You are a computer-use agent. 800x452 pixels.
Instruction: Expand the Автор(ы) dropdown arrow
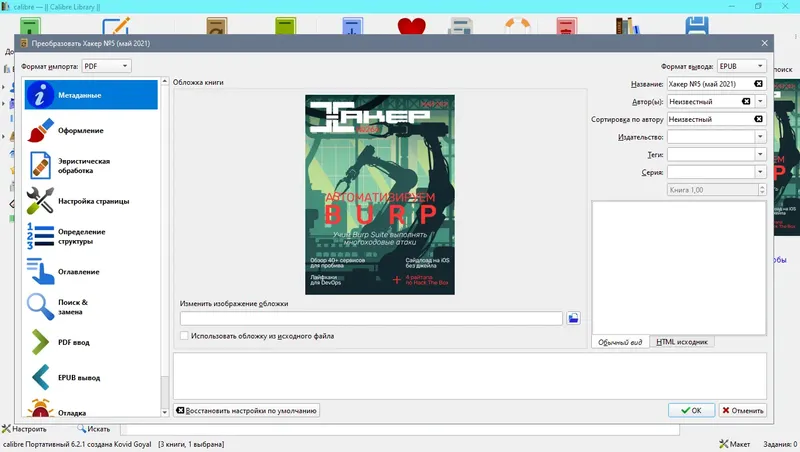(x=760, y=102)
